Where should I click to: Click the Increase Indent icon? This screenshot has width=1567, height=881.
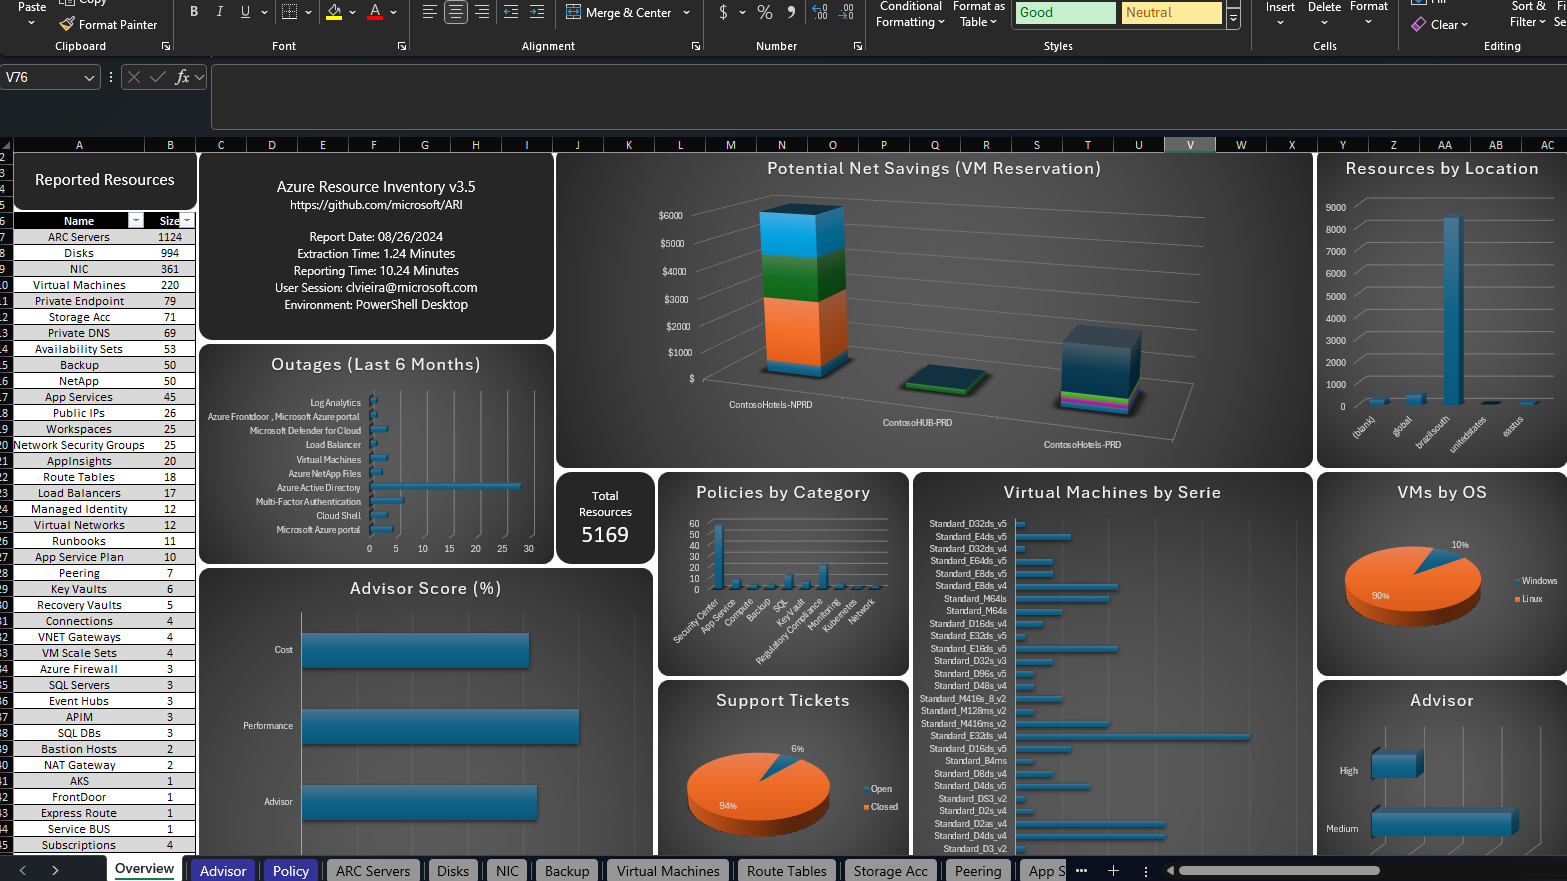click(x=537, y=12)
